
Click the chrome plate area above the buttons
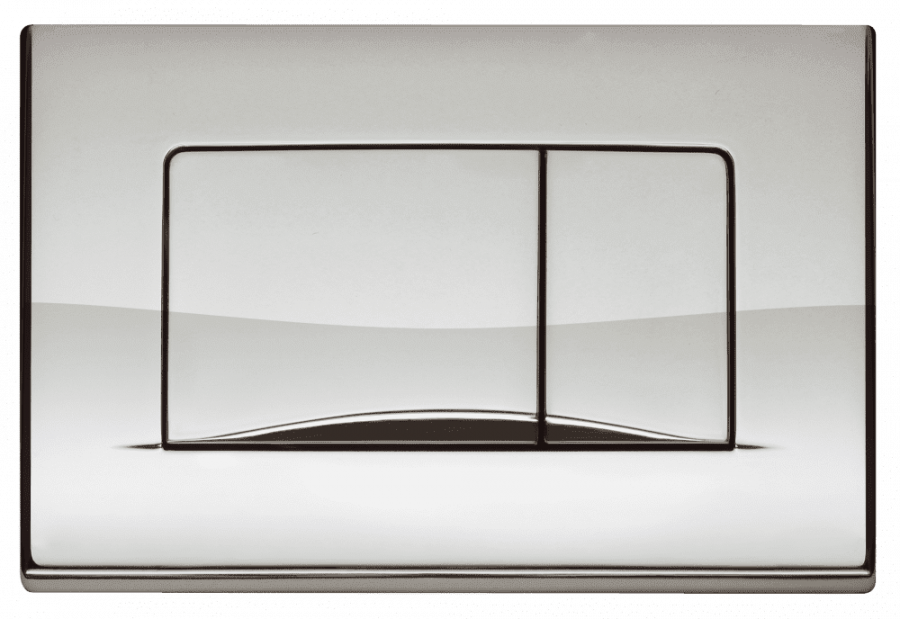(450, 85)
